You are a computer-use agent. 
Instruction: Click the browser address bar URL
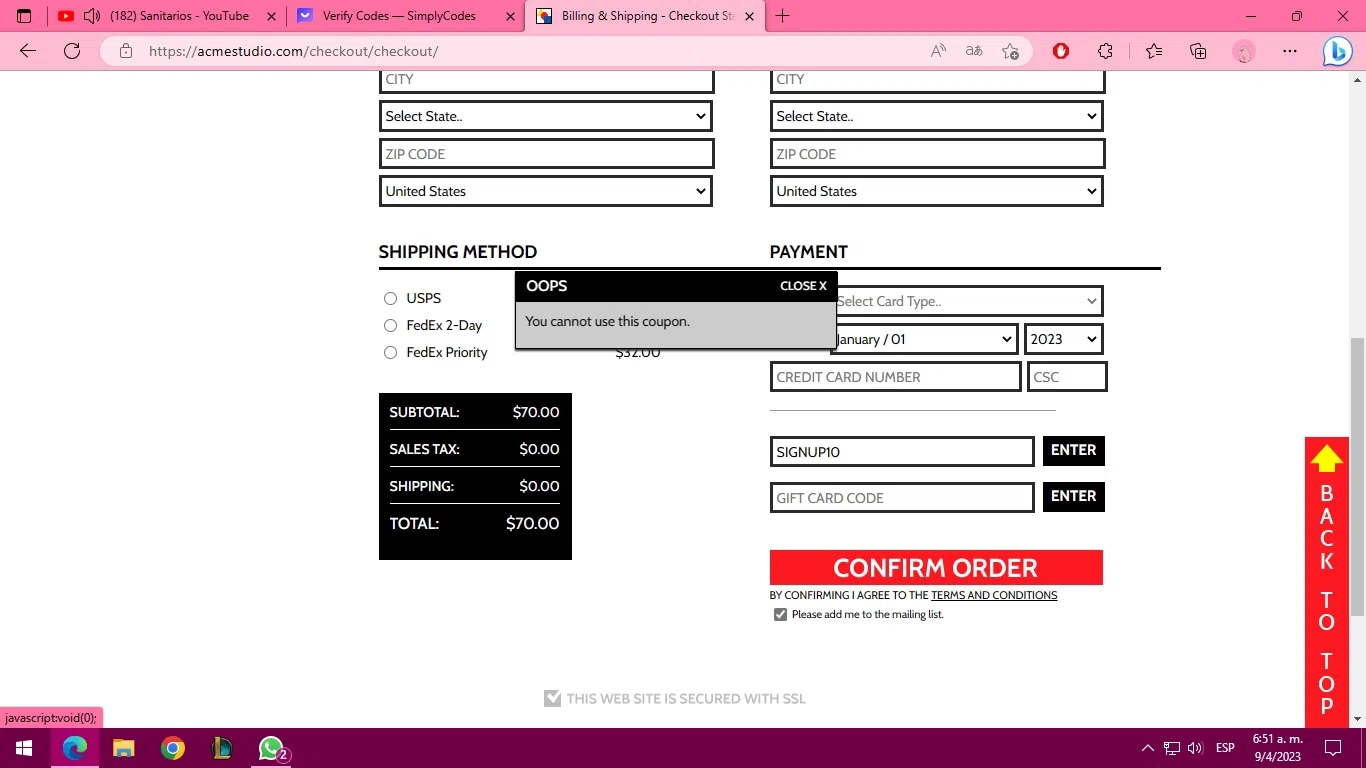pos(293,51)
